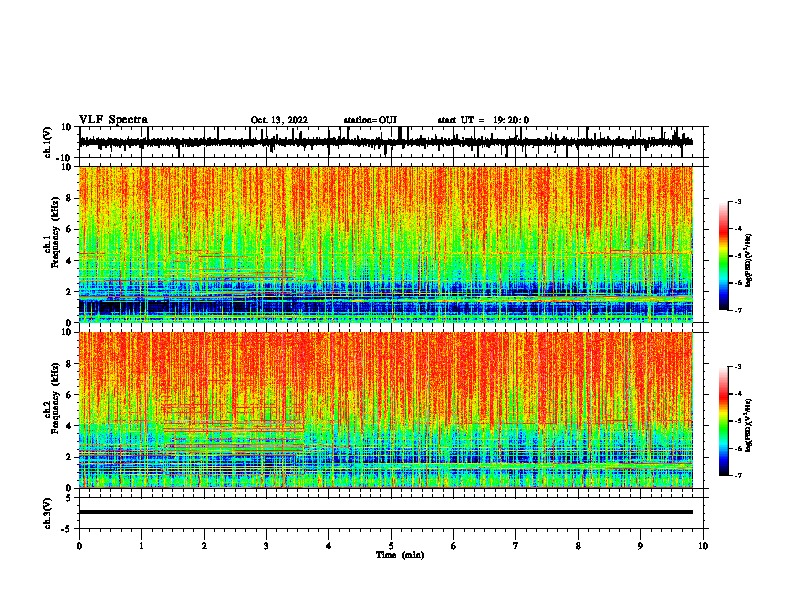Click time axis tick label "5"
This screenshot has height=612, width=792.
tap(391, 546)
